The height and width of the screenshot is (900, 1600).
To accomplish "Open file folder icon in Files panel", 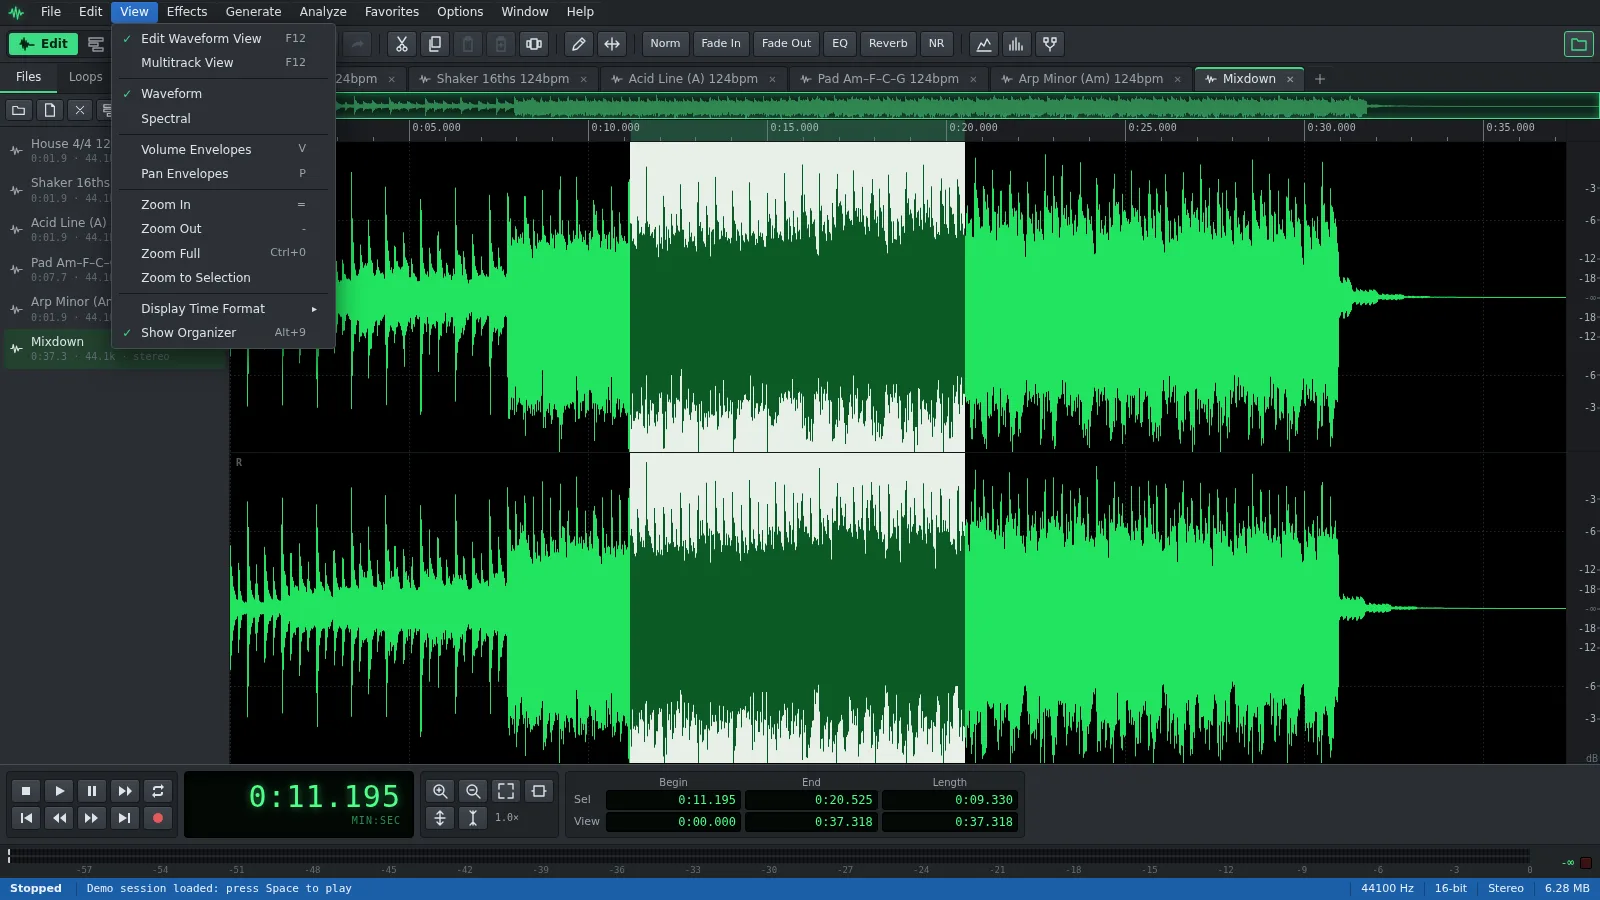I will click(19, 110).
